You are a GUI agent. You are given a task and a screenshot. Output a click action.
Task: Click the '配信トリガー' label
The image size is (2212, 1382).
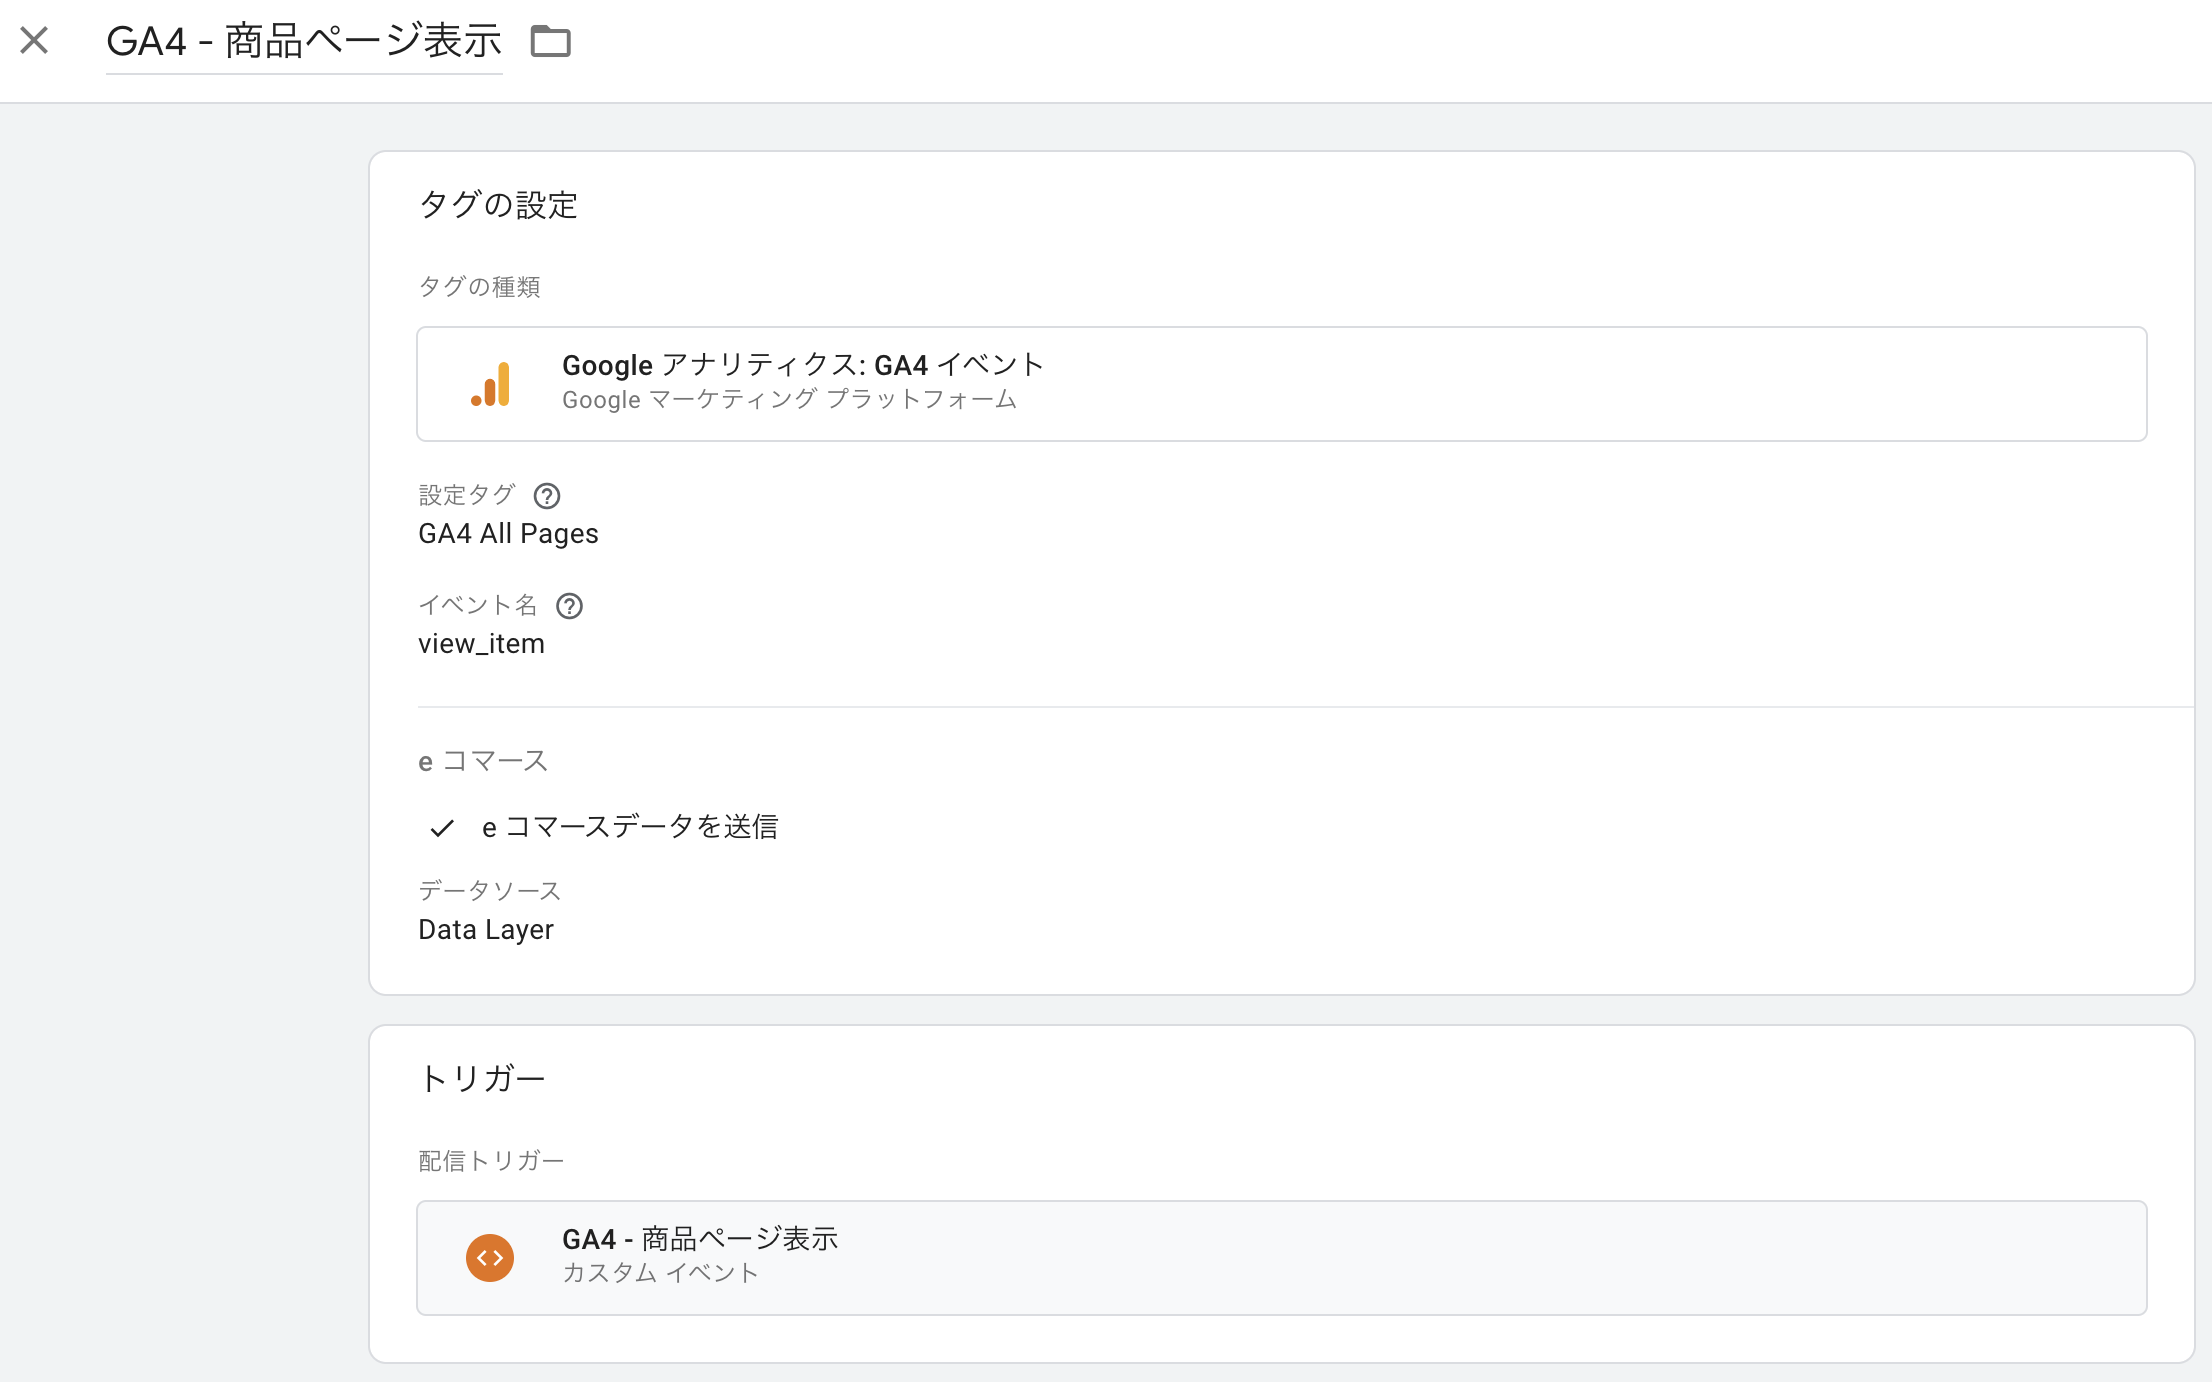click(491, 1161)
